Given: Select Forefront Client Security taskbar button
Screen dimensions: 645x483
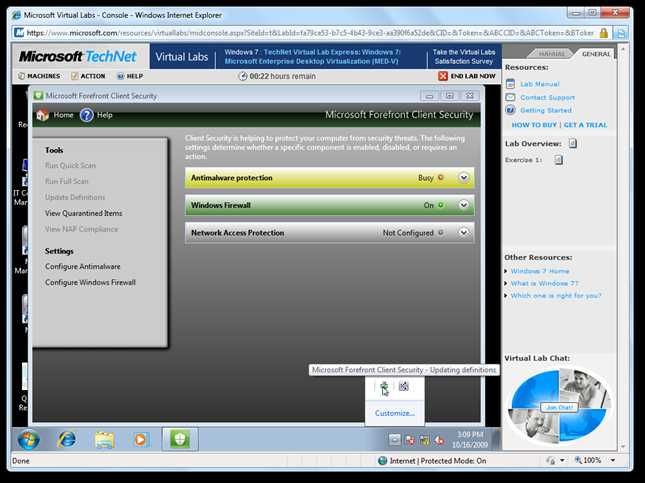Looking at the screenshot, I should click(x=180, y=439).
